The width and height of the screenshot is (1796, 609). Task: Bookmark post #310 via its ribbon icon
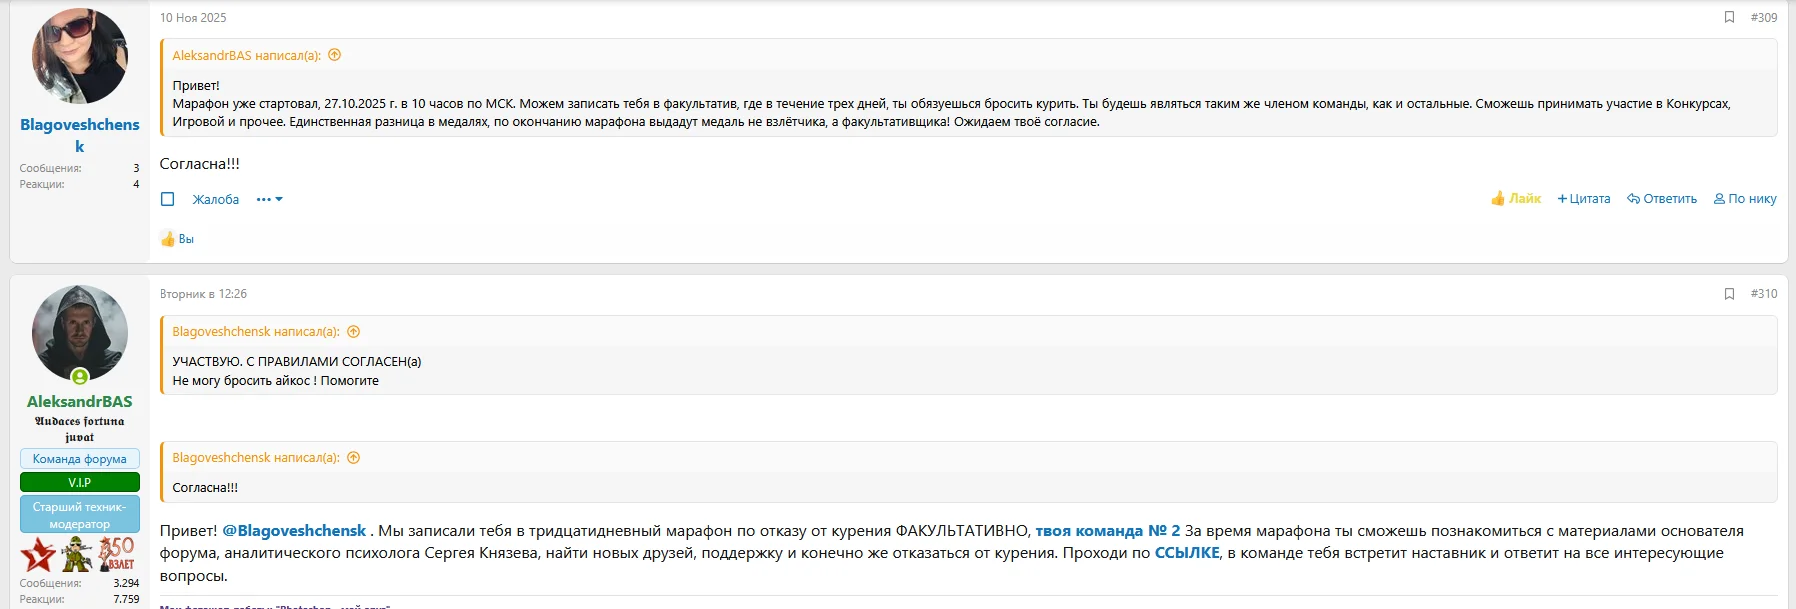pos(1729,294)
